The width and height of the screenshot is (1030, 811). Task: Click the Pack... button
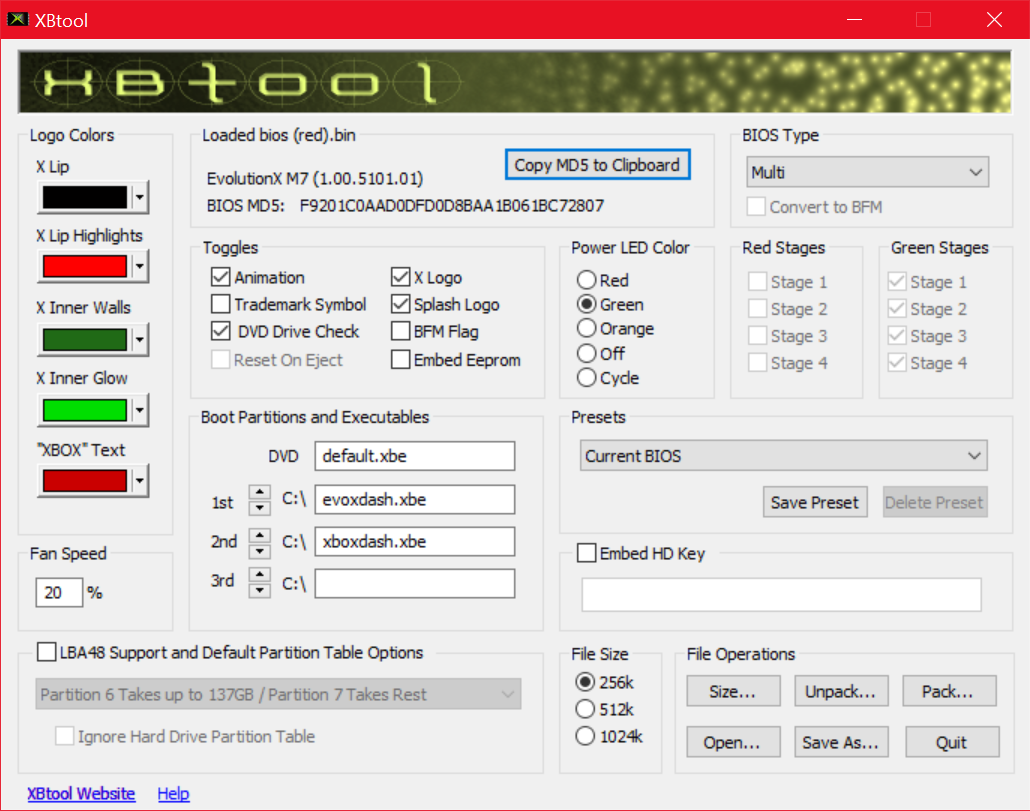pyautogui.click(x=949, y=691)
